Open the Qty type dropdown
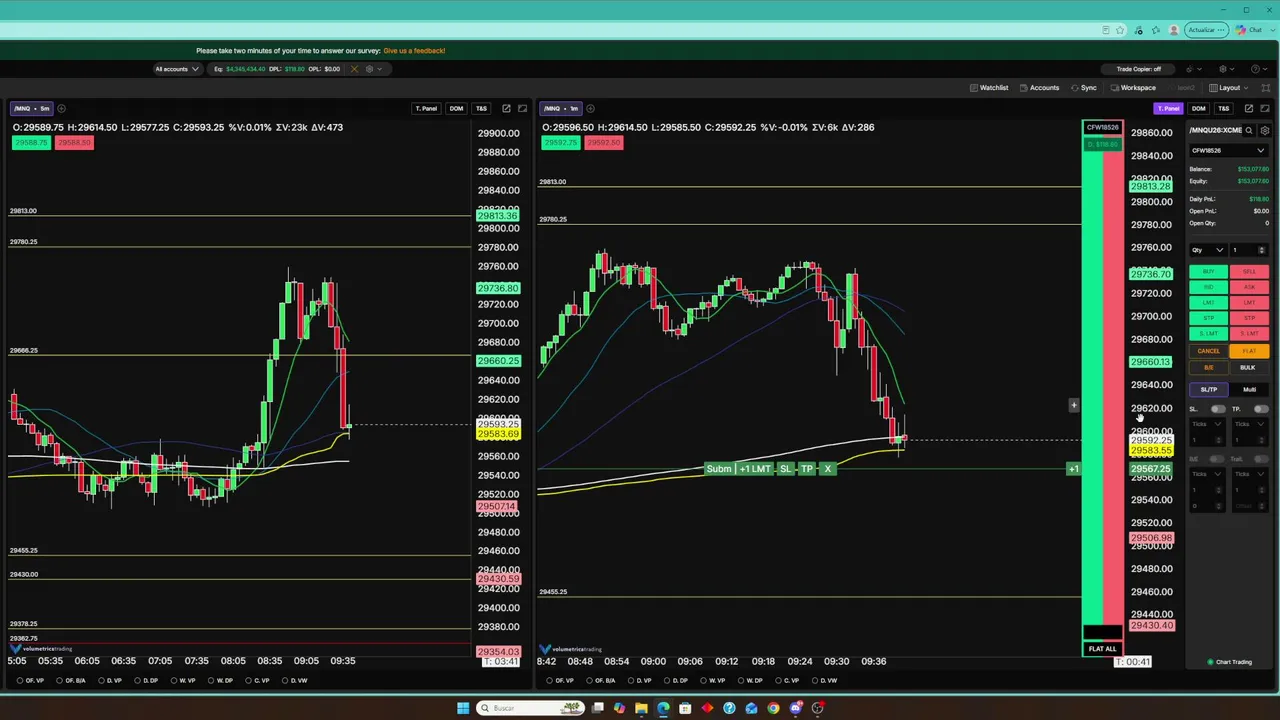This screenshot has width=1280, height=720. (1207, 250)
